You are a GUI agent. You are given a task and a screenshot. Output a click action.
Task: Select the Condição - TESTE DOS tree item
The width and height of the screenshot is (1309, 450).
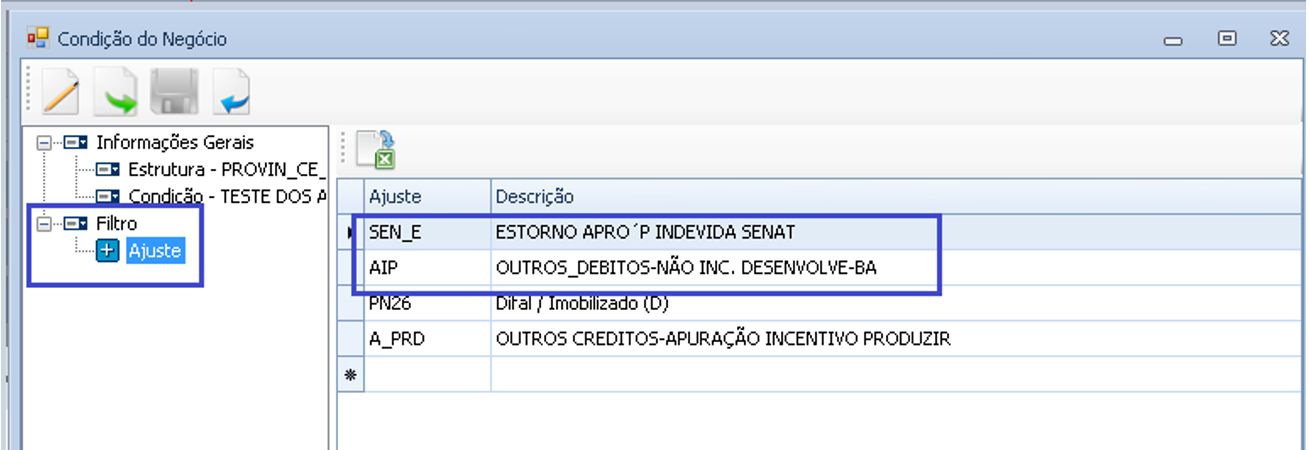227,197
